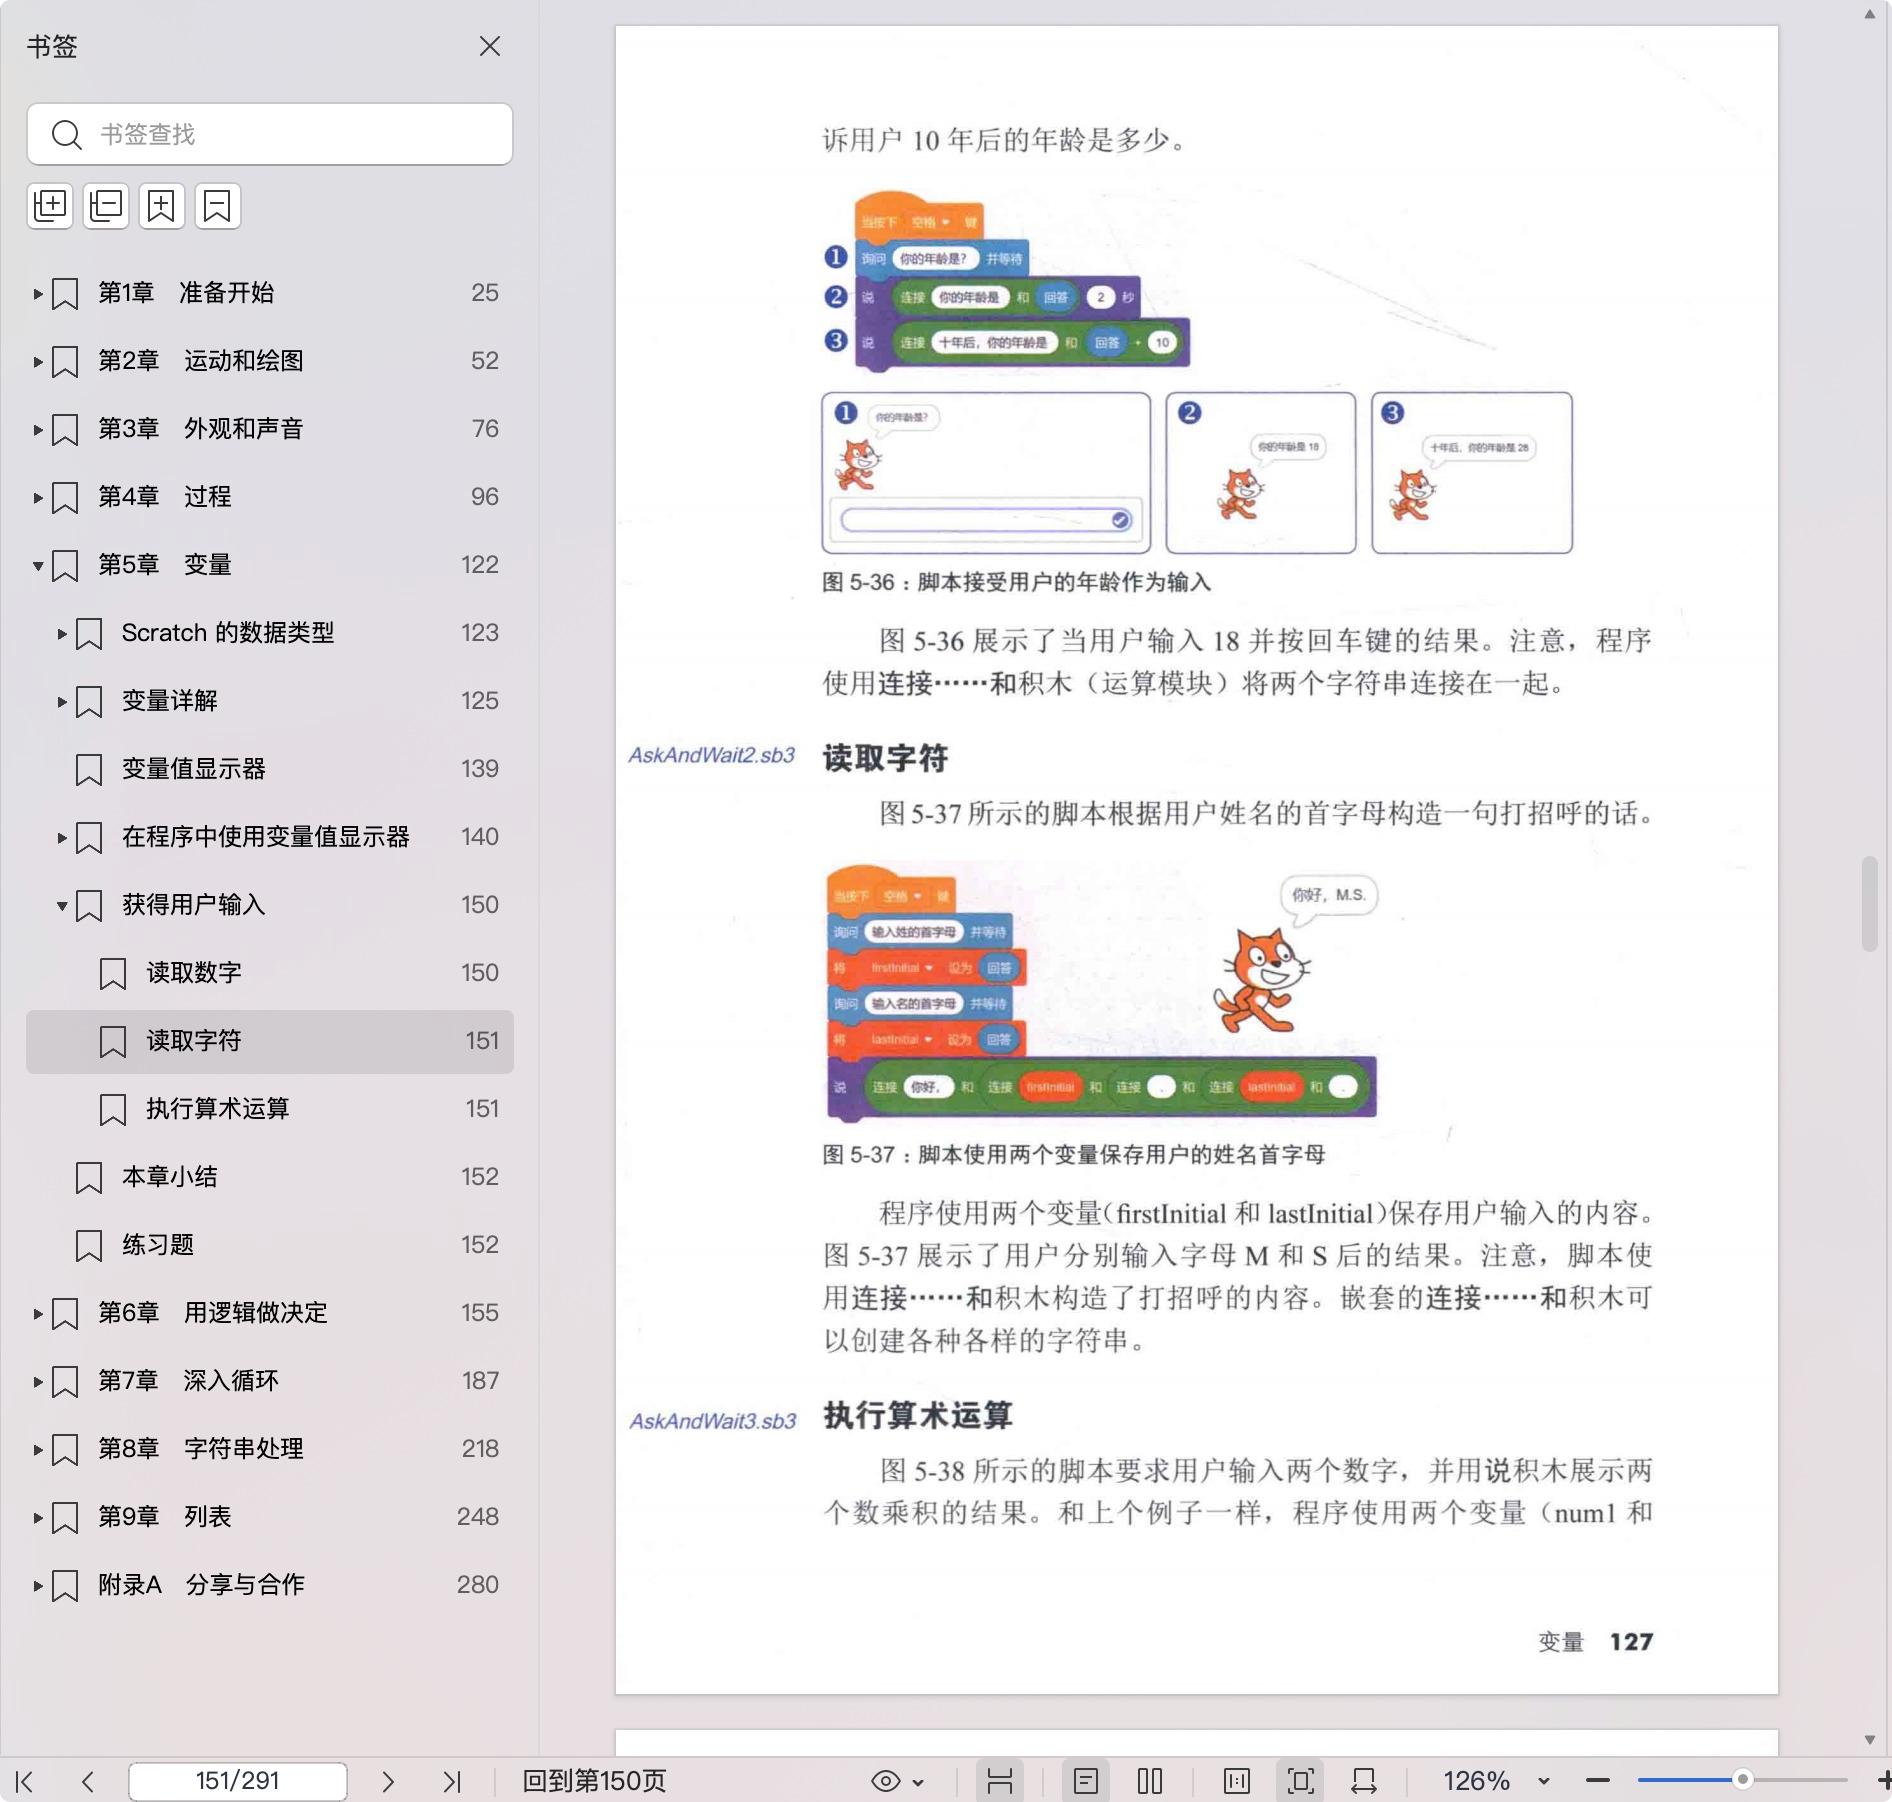Jump to the first page
The width and height of the screenshot is (1892, 1802).
[25, 1781]
